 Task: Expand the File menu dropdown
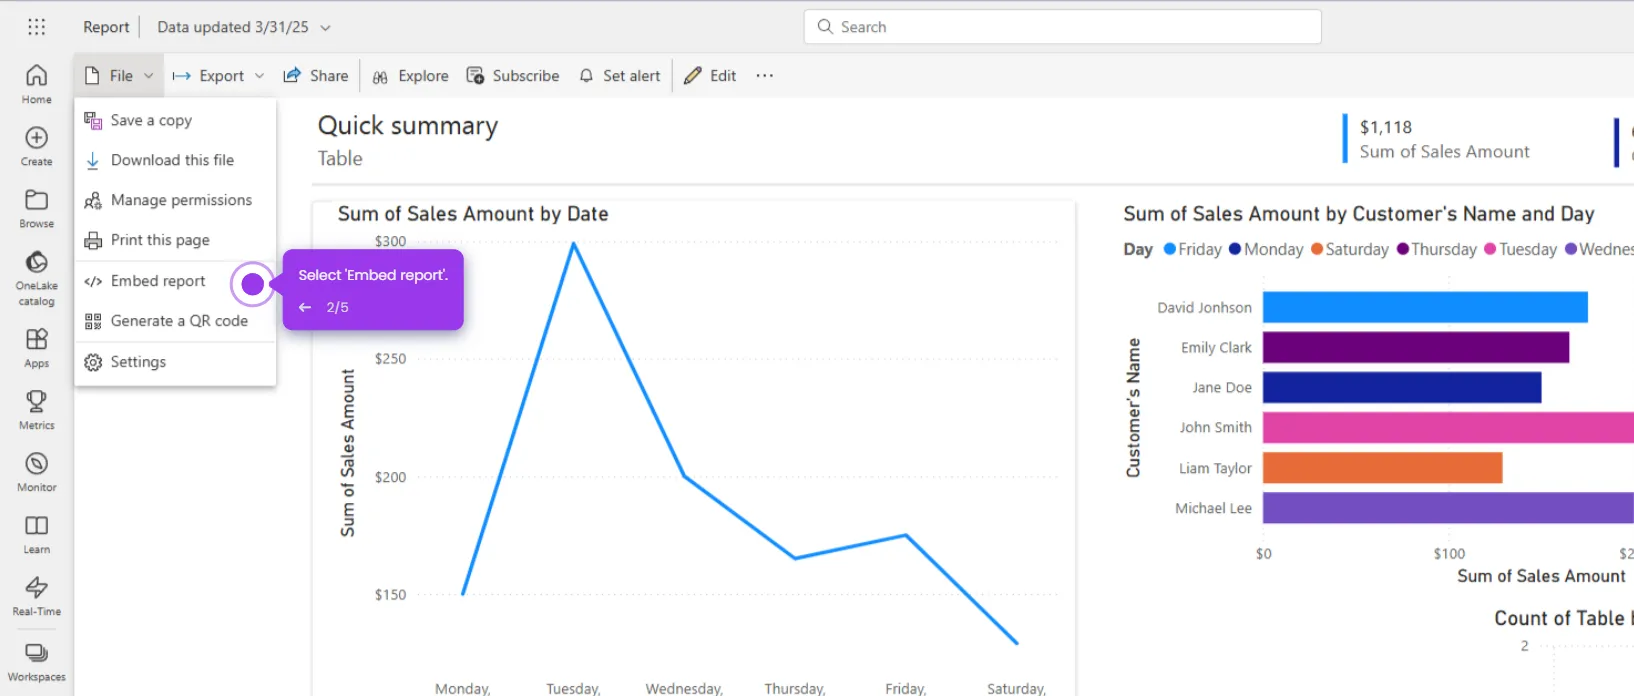[119, 76]
